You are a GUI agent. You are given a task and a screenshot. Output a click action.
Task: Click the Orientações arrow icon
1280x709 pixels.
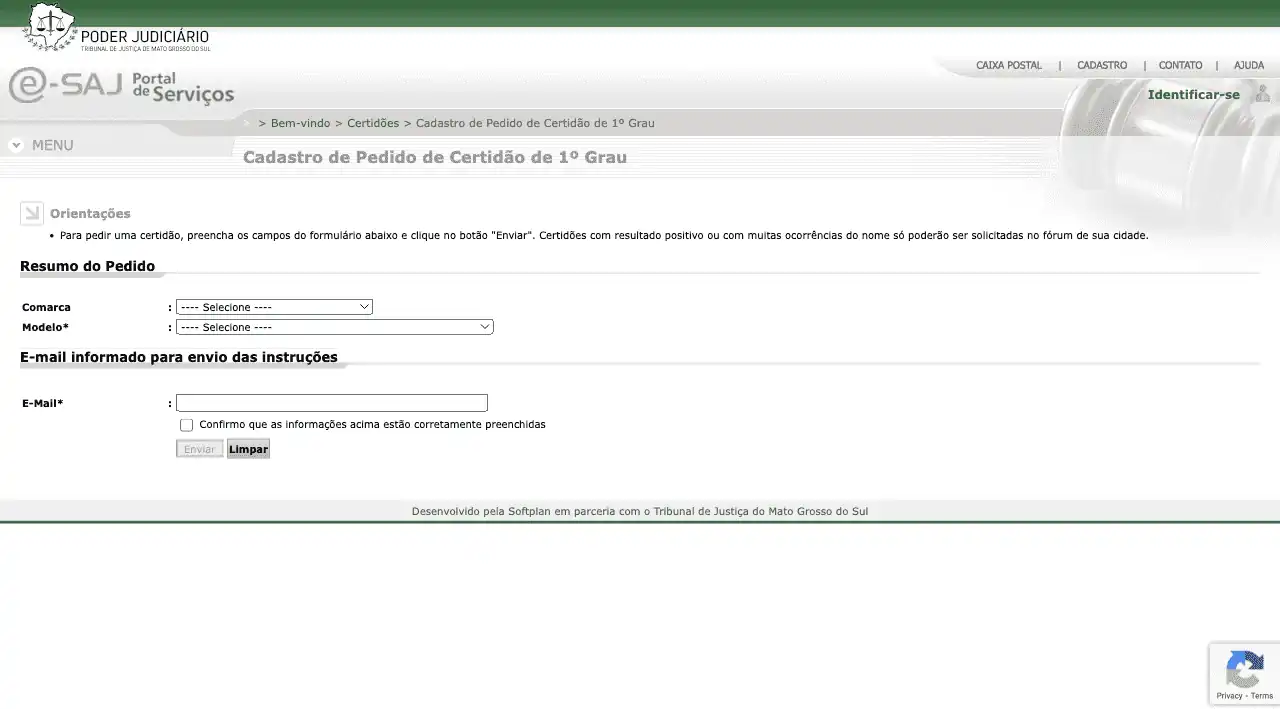pos(31,213)
